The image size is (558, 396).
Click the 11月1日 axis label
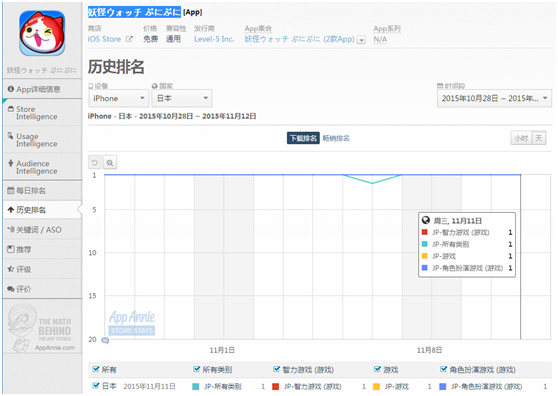[222, 350]
